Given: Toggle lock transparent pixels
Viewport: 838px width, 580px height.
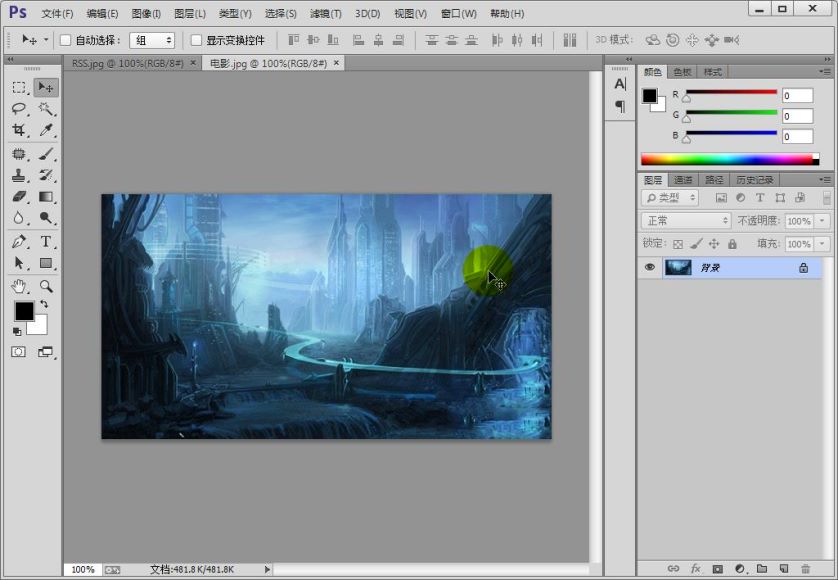Looking at the screenshot, I should (678, 244).
